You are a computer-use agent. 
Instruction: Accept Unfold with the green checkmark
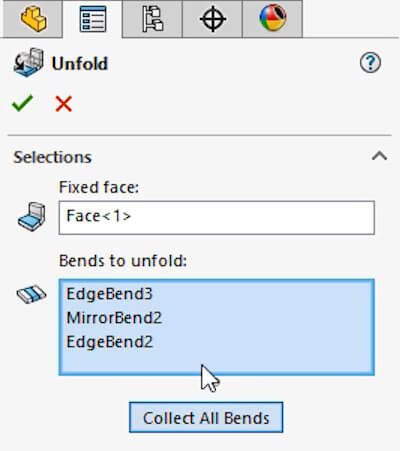click(22, 103)
